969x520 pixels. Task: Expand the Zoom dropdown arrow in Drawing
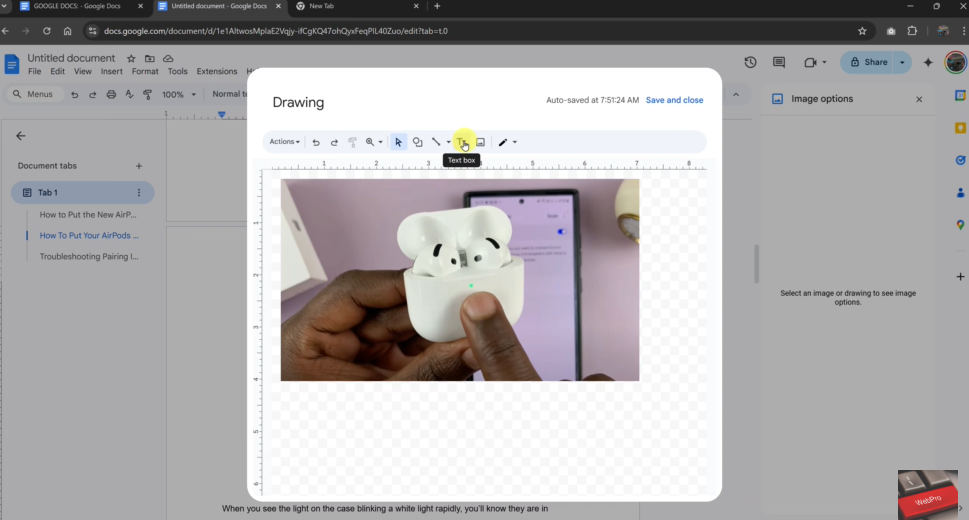[381, 142]
